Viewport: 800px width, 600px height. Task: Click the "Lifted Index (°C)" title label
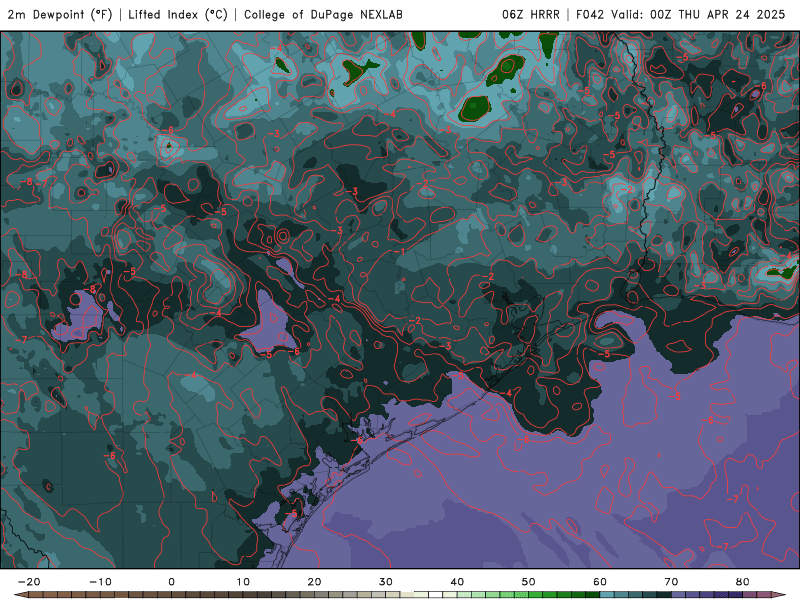[178, 15]
